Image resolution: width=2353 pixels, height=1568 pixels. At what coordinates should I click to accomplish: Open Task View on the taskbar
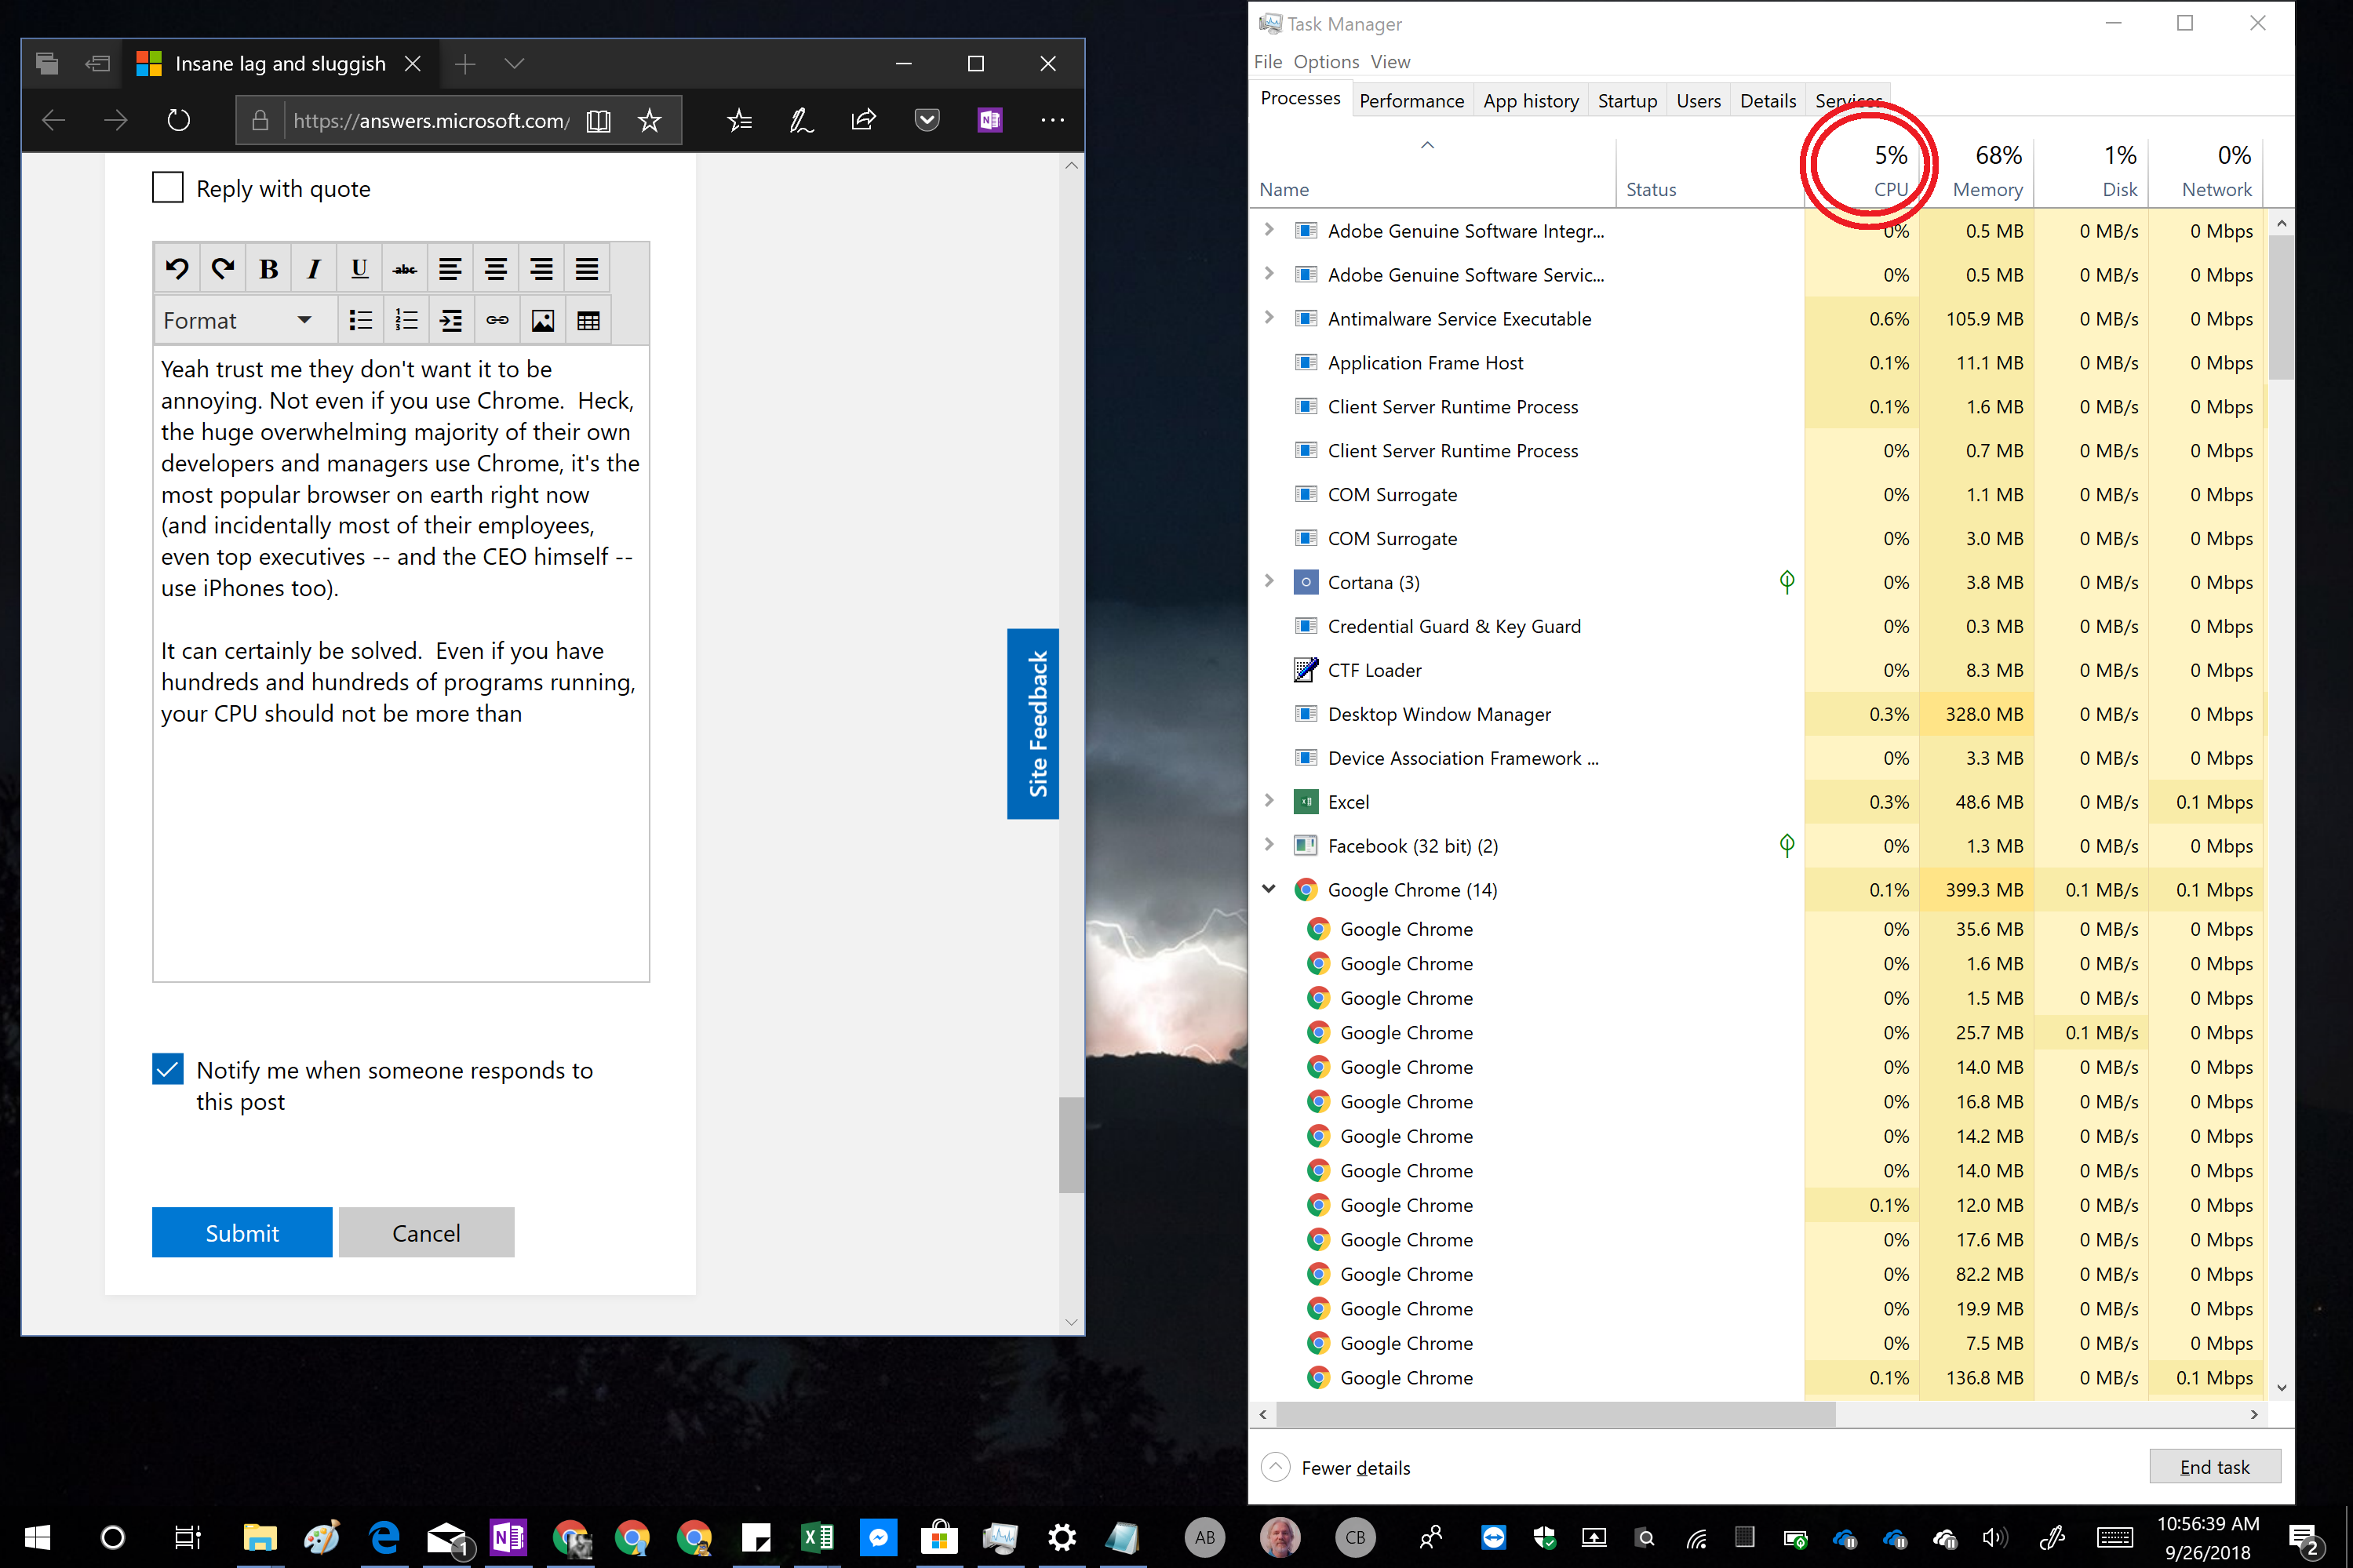[x=187, y=1537]
